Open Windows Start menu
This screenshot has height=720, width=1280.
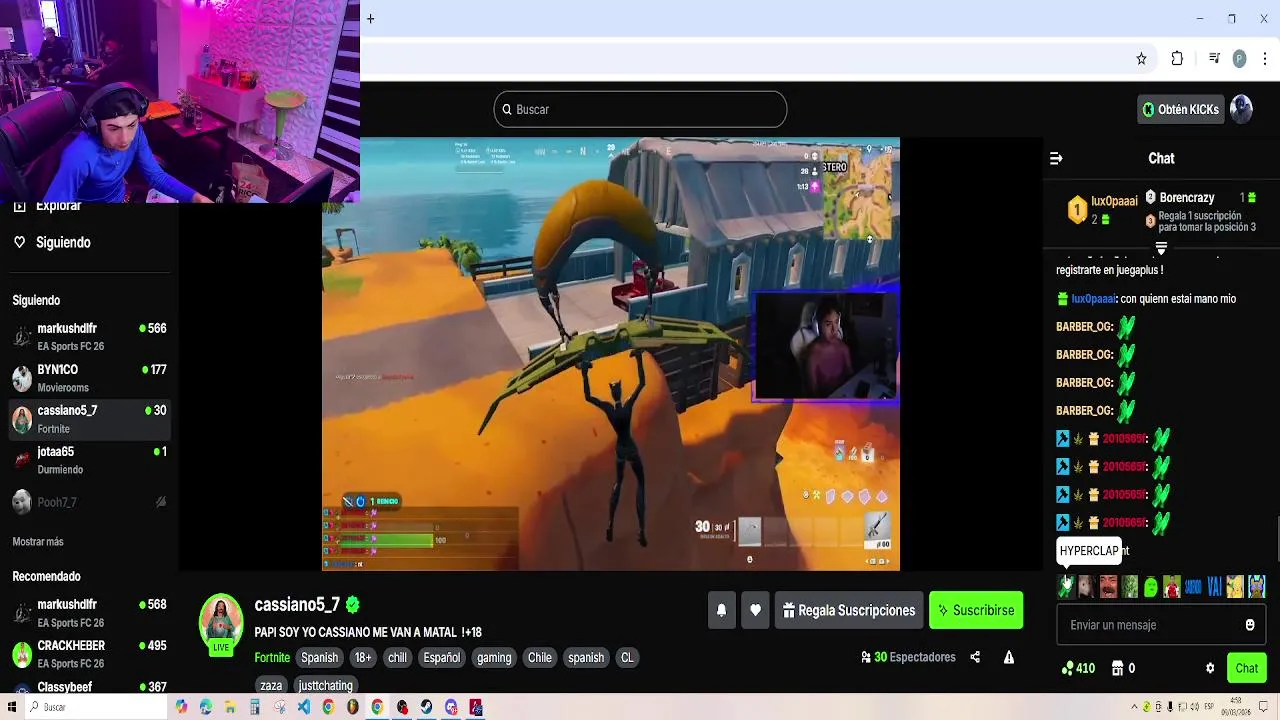pos(12,707)
